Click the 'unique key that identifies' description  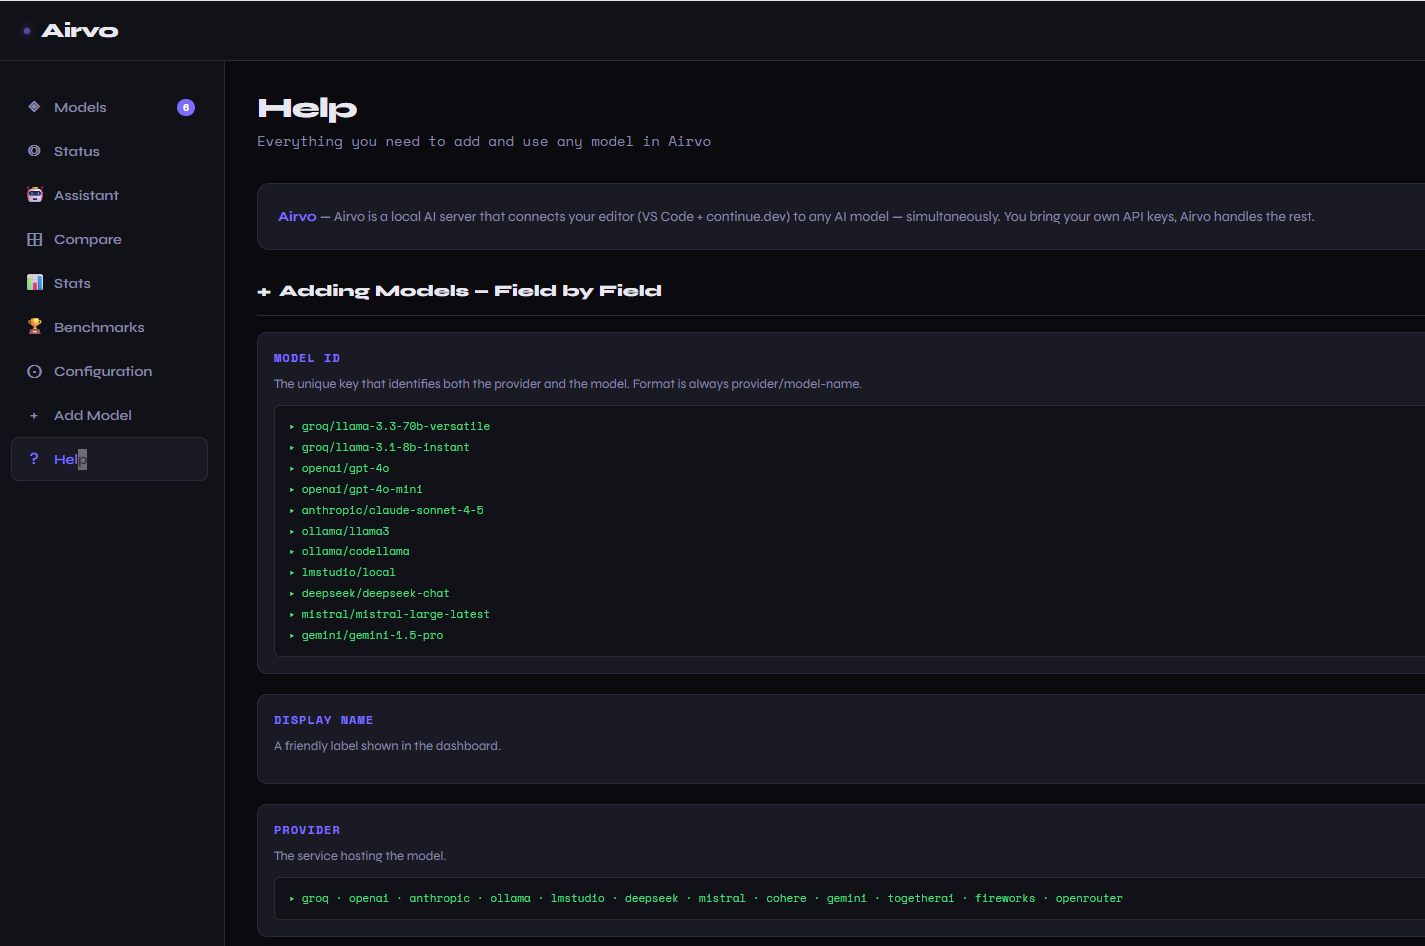coord(568,384)
